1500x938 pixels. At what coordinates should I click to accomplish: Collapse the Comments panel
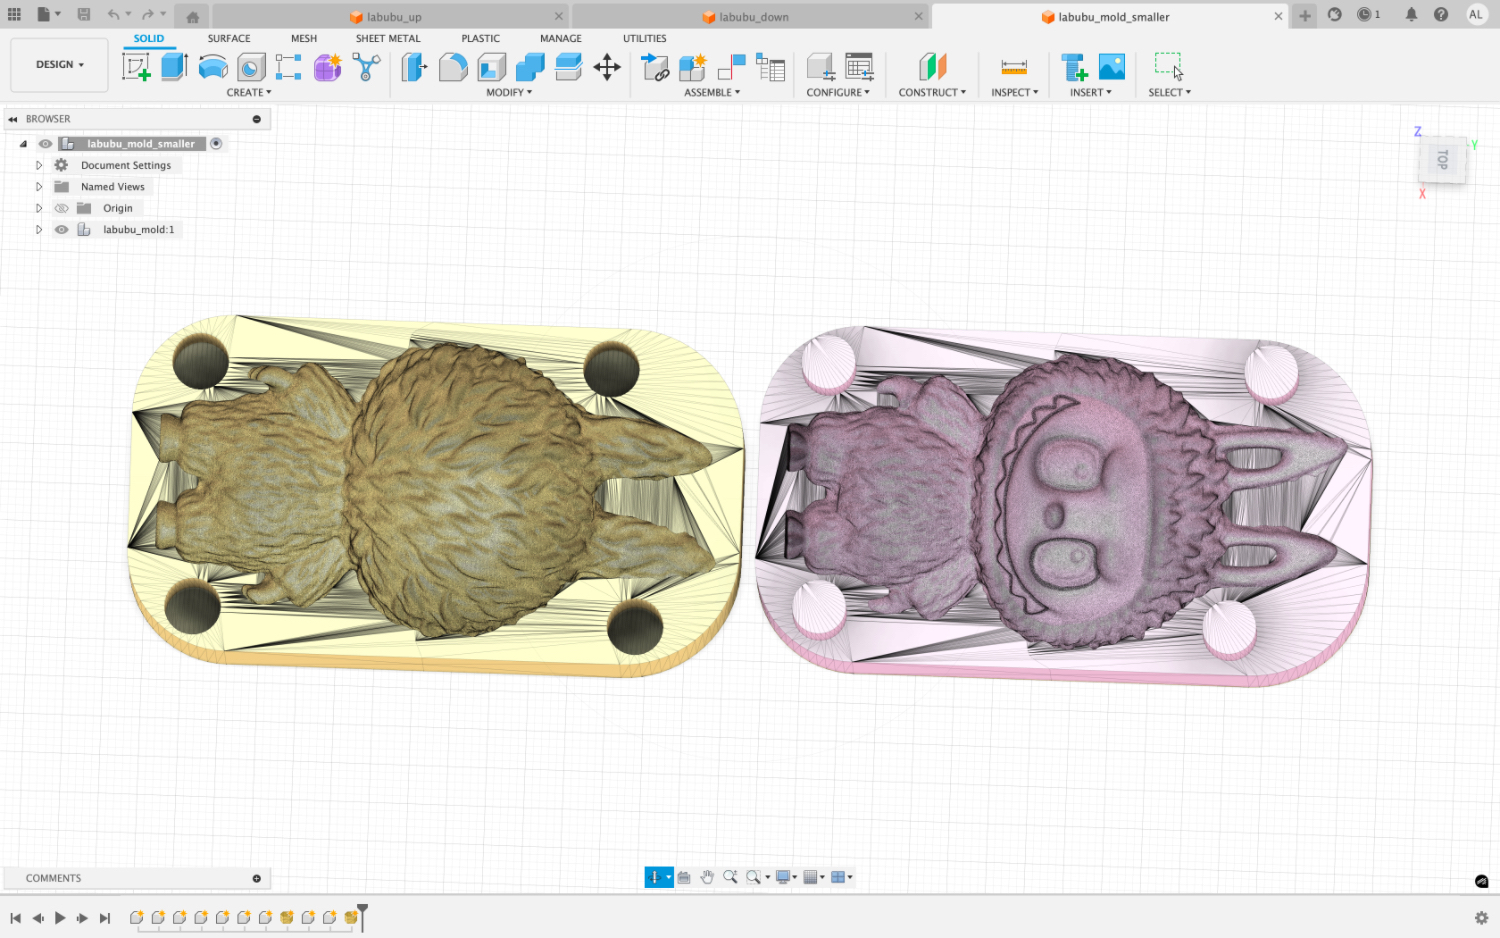256,878
